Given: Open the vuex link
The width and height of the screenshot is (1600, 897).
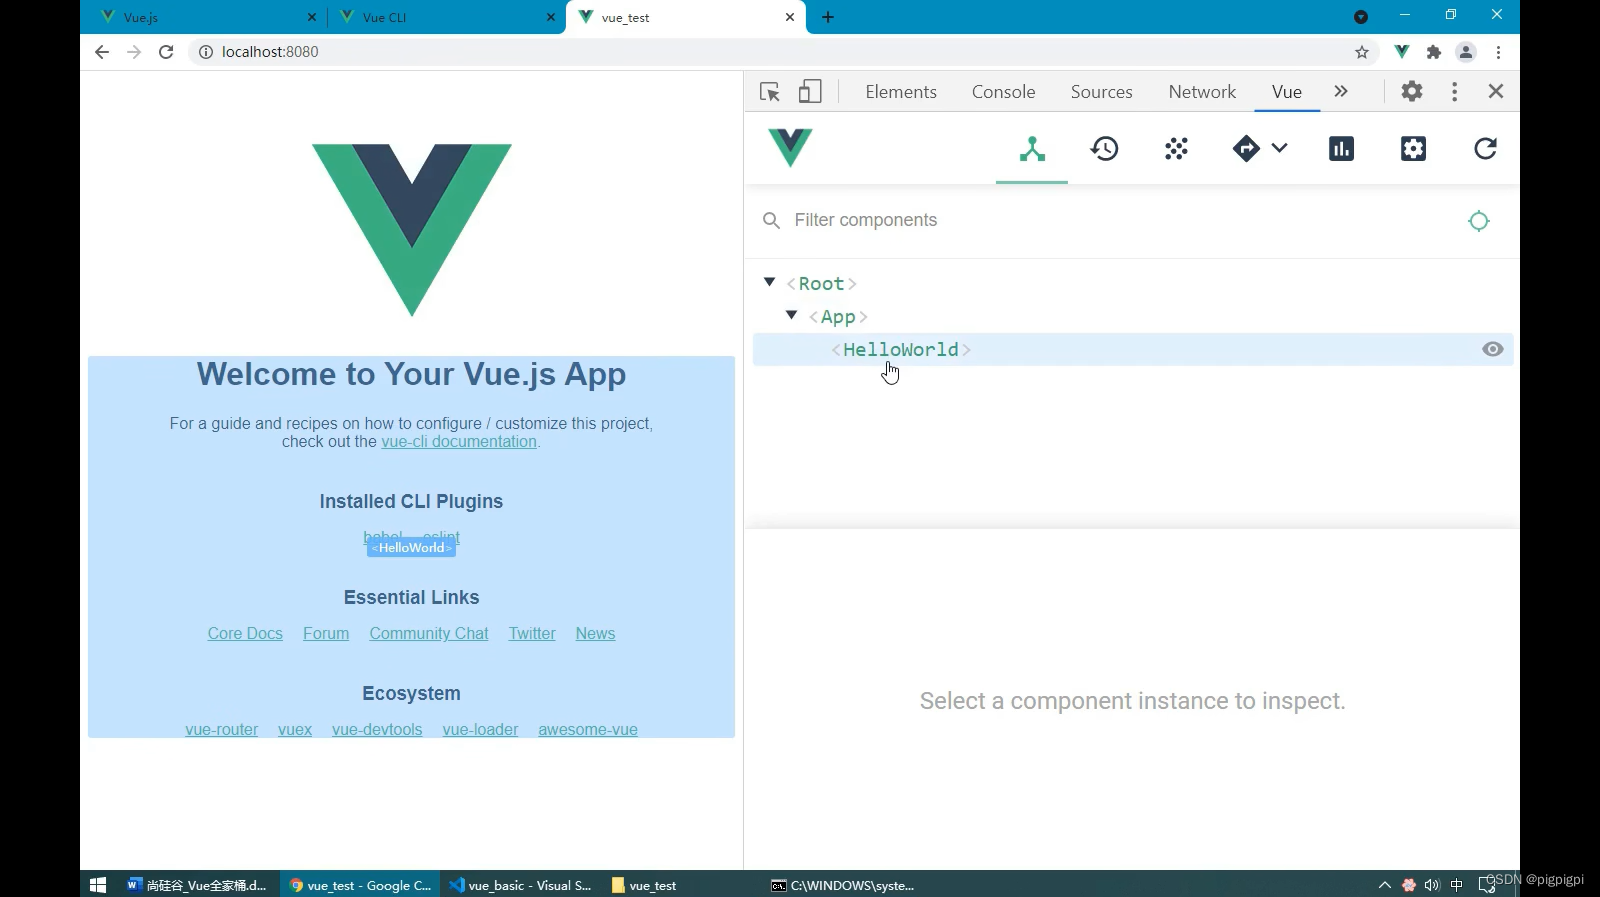Looking at the screenshot, I should [x=295, y=730].
